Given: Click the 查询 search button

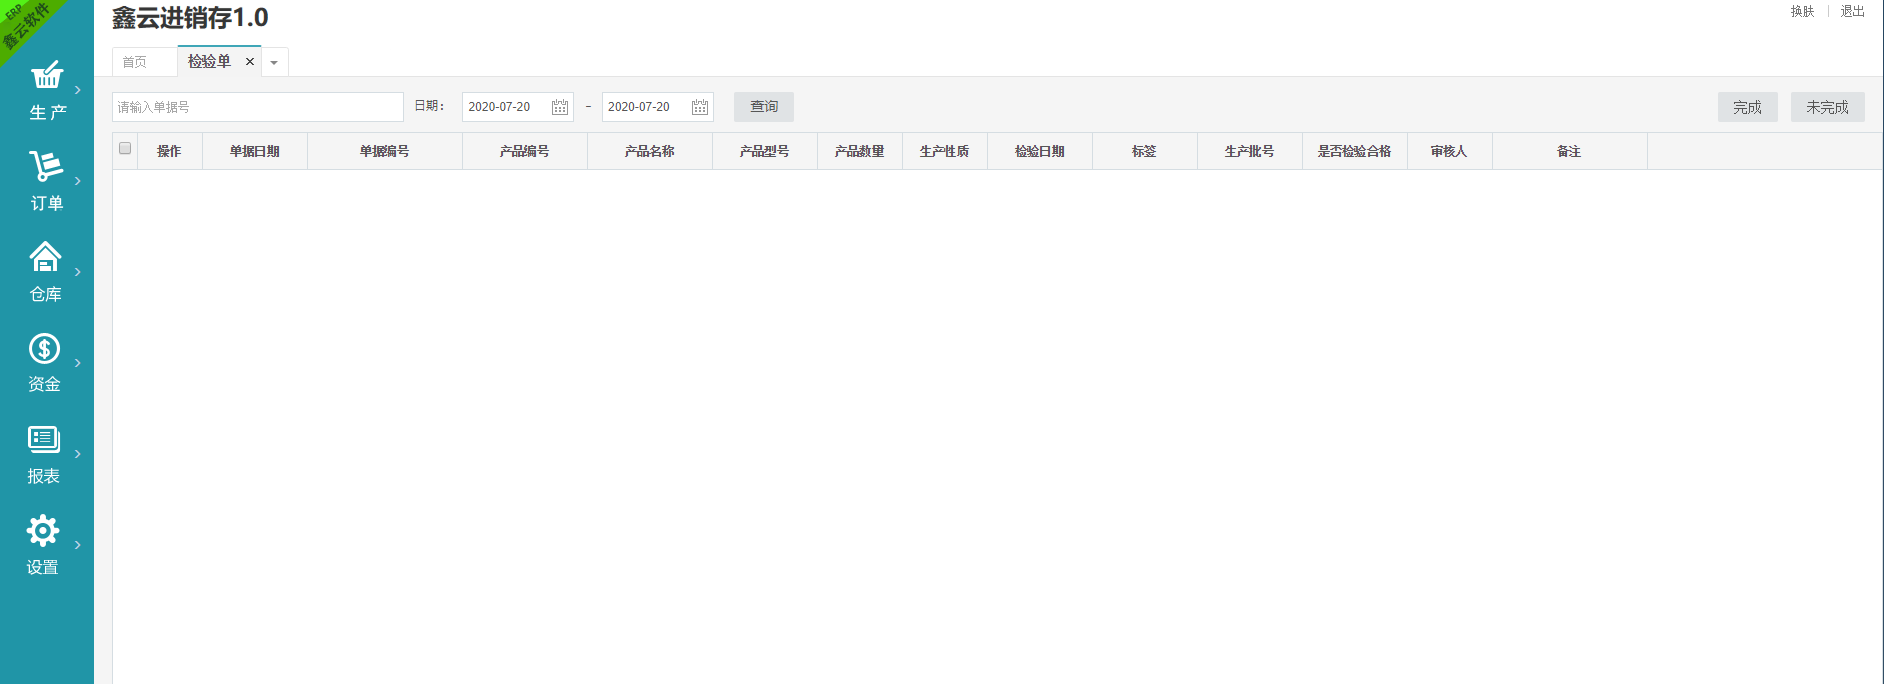Looking at the screenshot, I should 764,107.
